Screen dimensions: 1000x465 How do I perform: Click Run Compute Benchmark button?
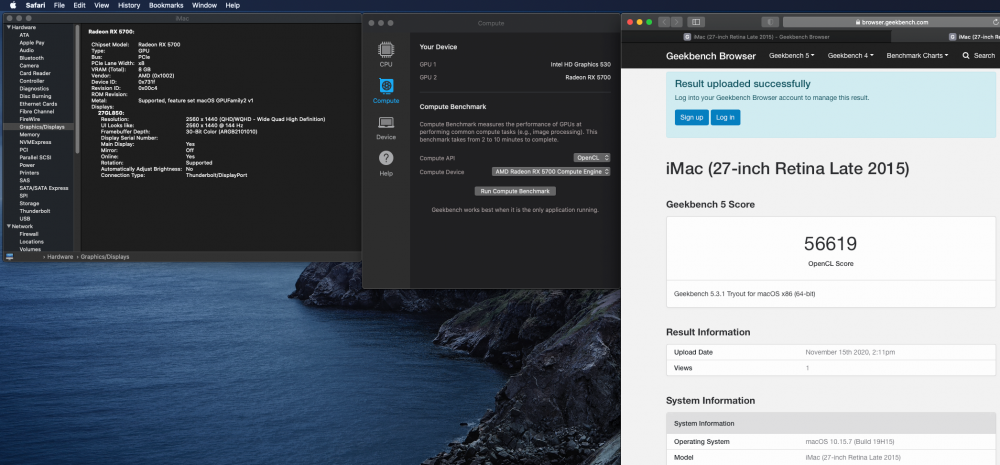pyautogui.click(x=515, y=191)
